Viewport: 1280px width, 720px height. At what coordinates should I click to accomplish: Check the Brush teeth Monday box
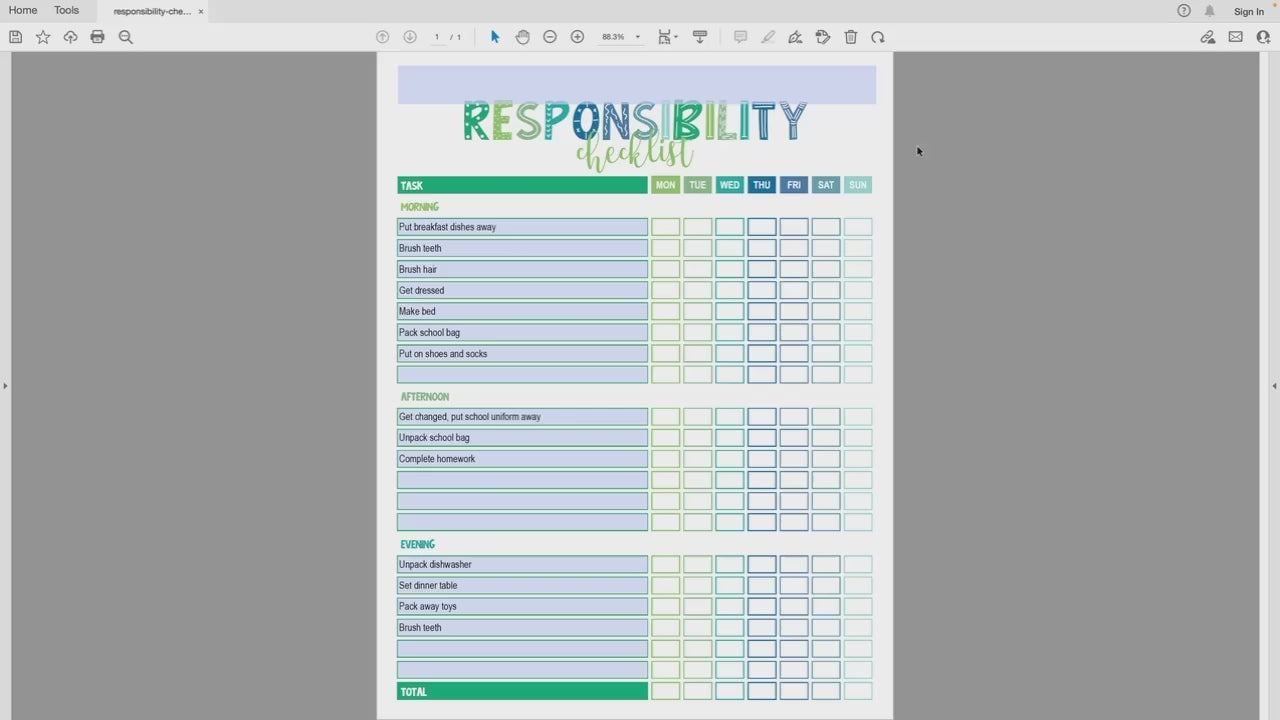(665, 248)
